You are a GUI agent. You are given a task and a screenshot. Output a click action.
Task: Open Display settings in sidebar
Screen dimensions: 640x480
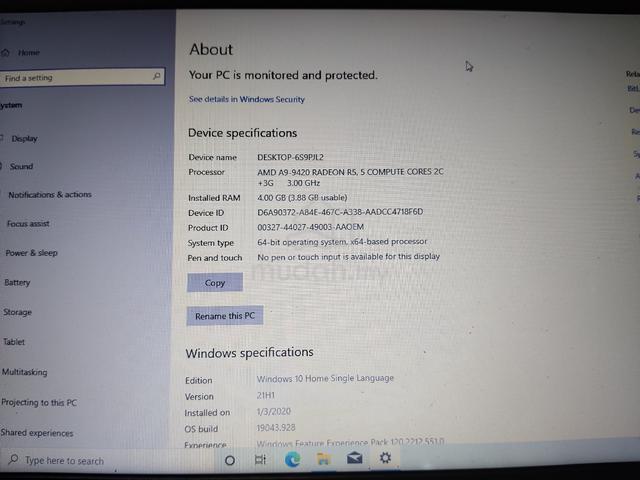24,139
